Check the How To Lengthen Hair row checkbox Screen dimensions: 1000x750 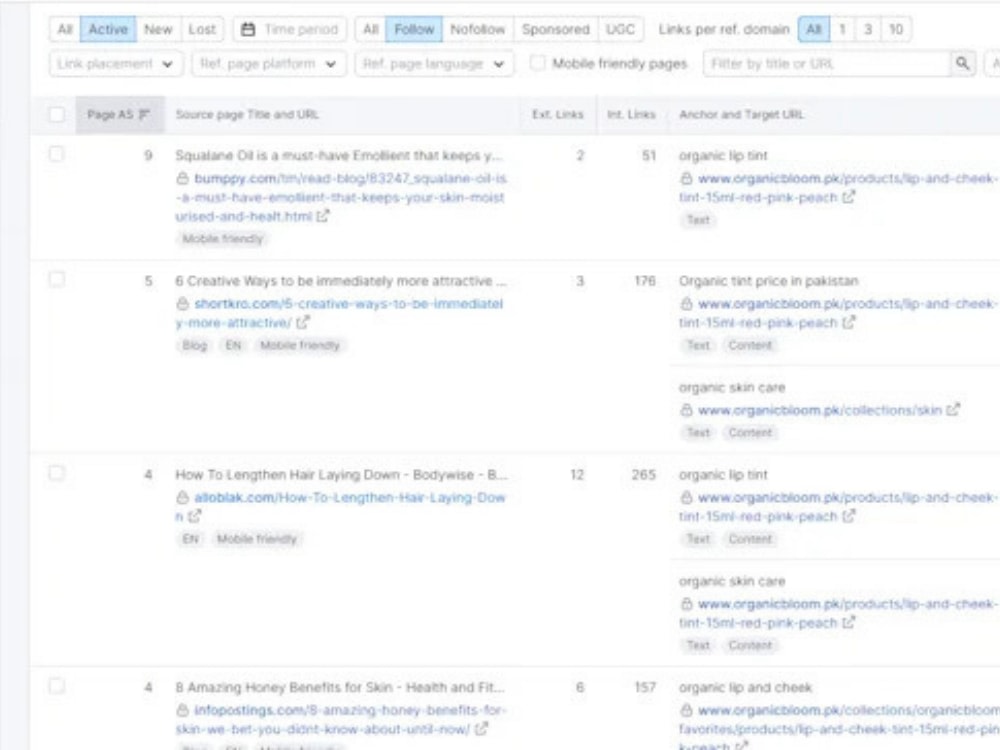(57, 473)
